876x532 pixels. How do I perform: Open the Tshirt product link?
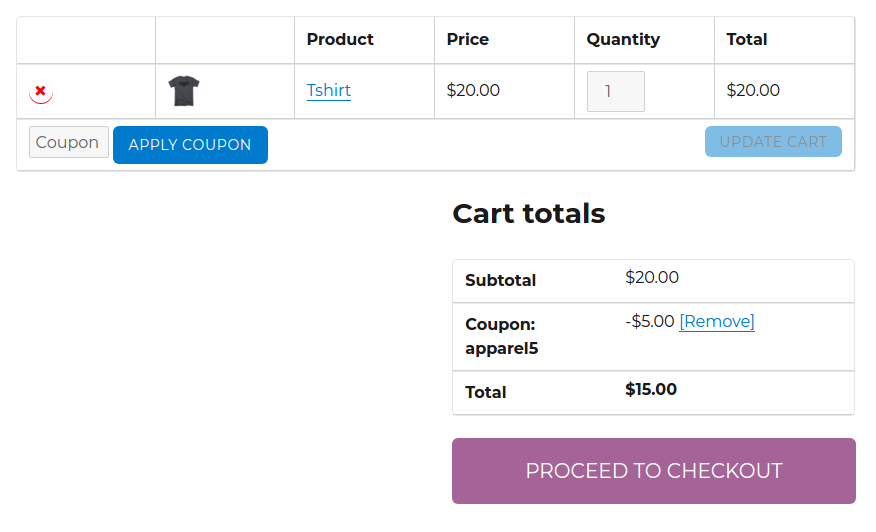pyautogui.click(x=328, y=91)
